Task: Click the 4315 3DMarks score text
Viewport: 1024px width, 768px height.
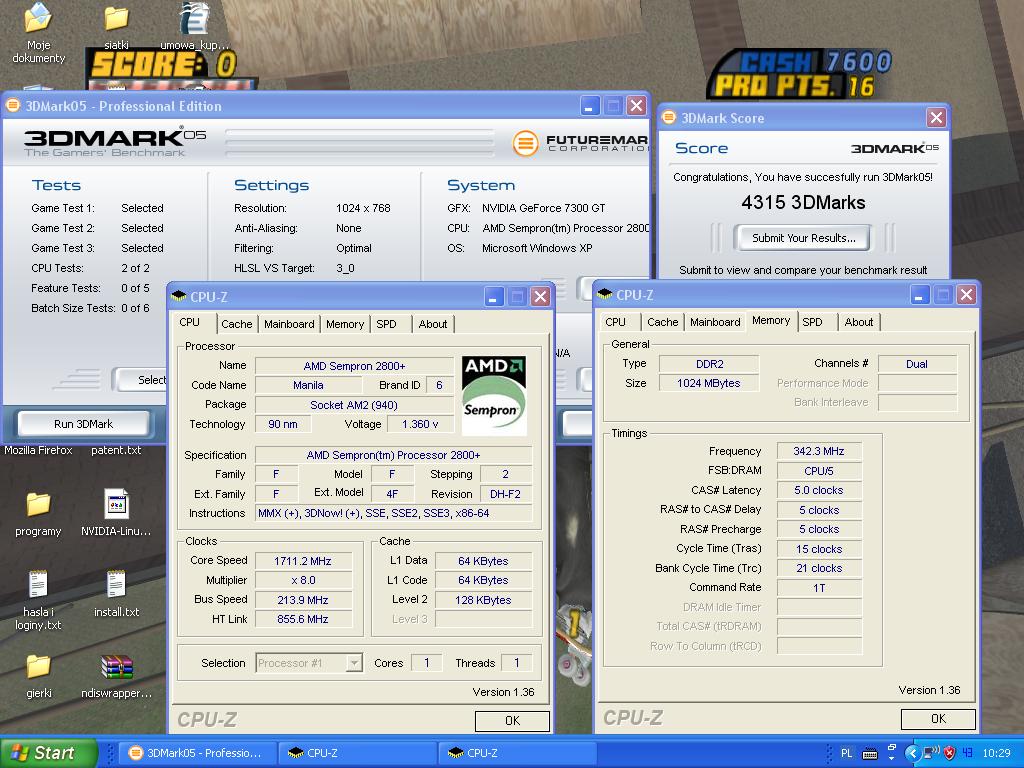Action: (803, 202)
